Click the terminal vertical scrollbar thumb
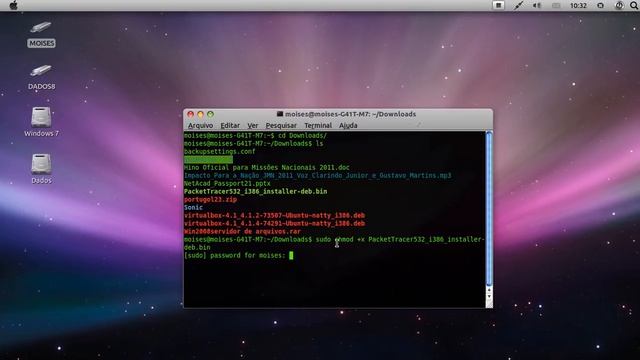640x360 pixels. coord(489,209)
